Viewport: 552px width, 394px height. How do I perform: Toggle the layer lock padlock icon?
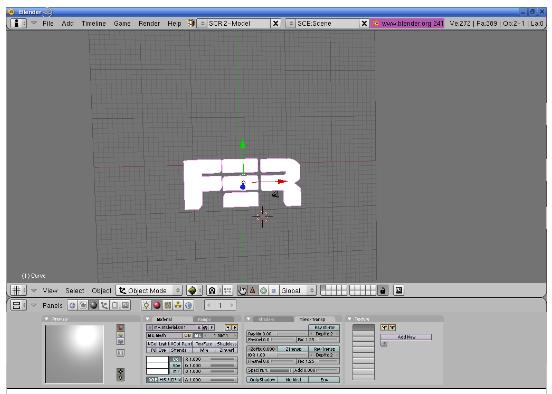click(383, 290)
